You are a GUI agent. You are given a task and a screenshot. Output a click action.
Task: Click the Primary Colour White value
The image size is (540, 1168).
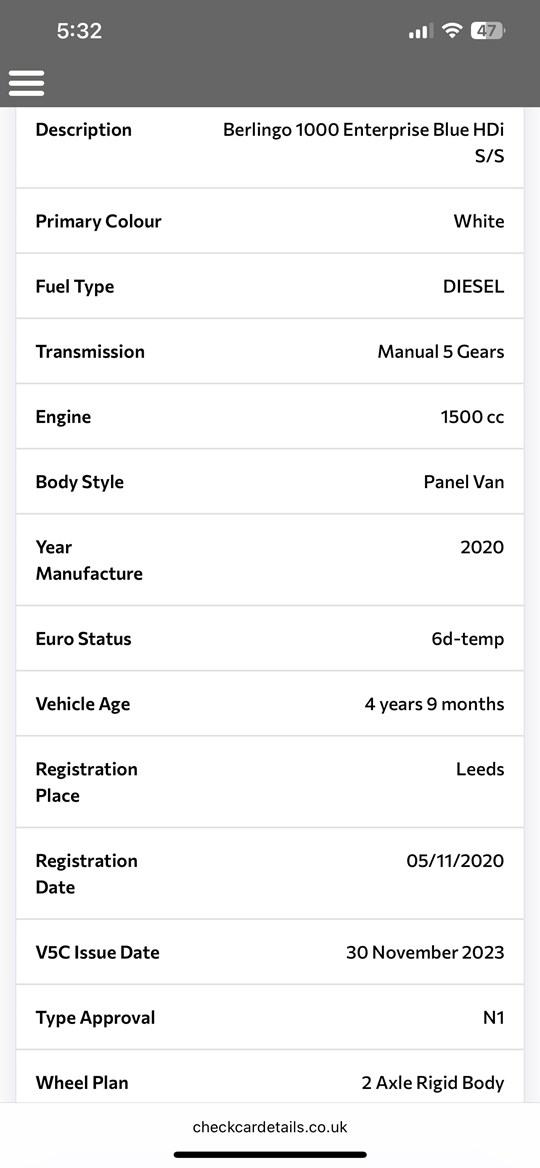coord(479,221)
